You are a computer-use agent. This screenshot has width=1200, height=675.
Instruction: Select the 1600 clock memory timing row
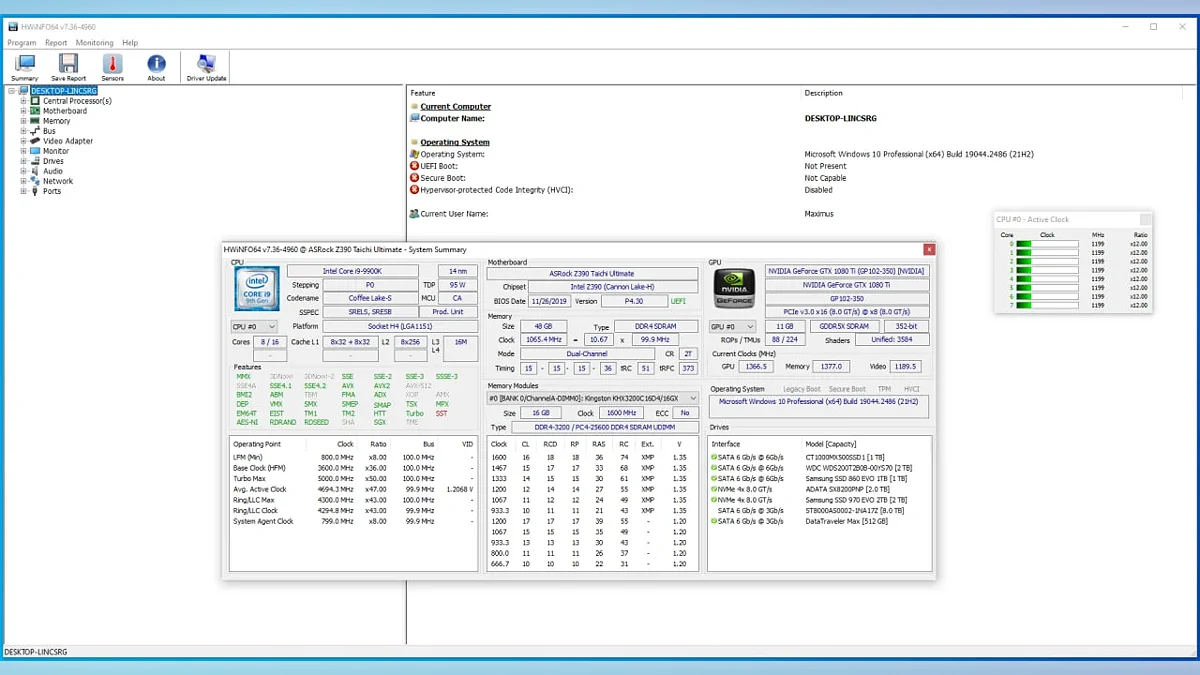[x=593, y=457]
